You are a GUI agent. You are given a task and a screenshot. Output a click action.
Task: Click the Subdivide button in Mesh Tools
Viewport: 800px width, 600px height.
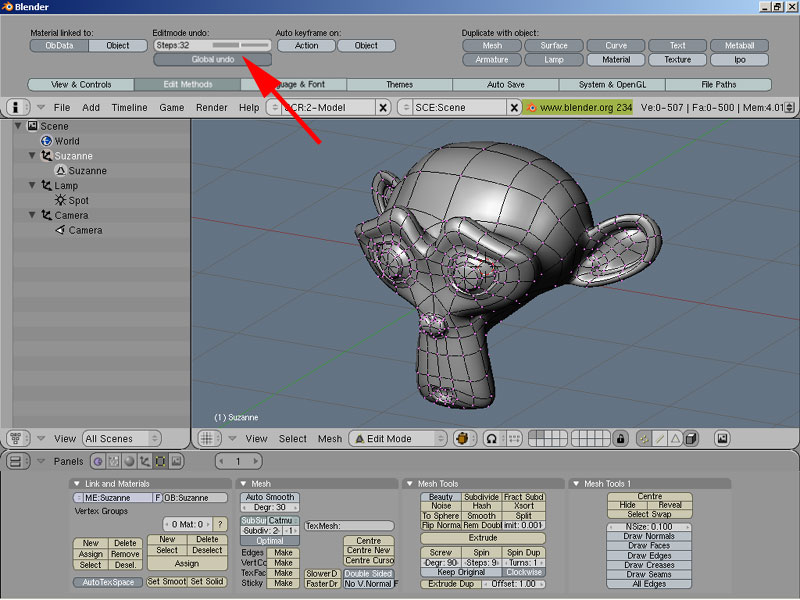click(482, 497)
